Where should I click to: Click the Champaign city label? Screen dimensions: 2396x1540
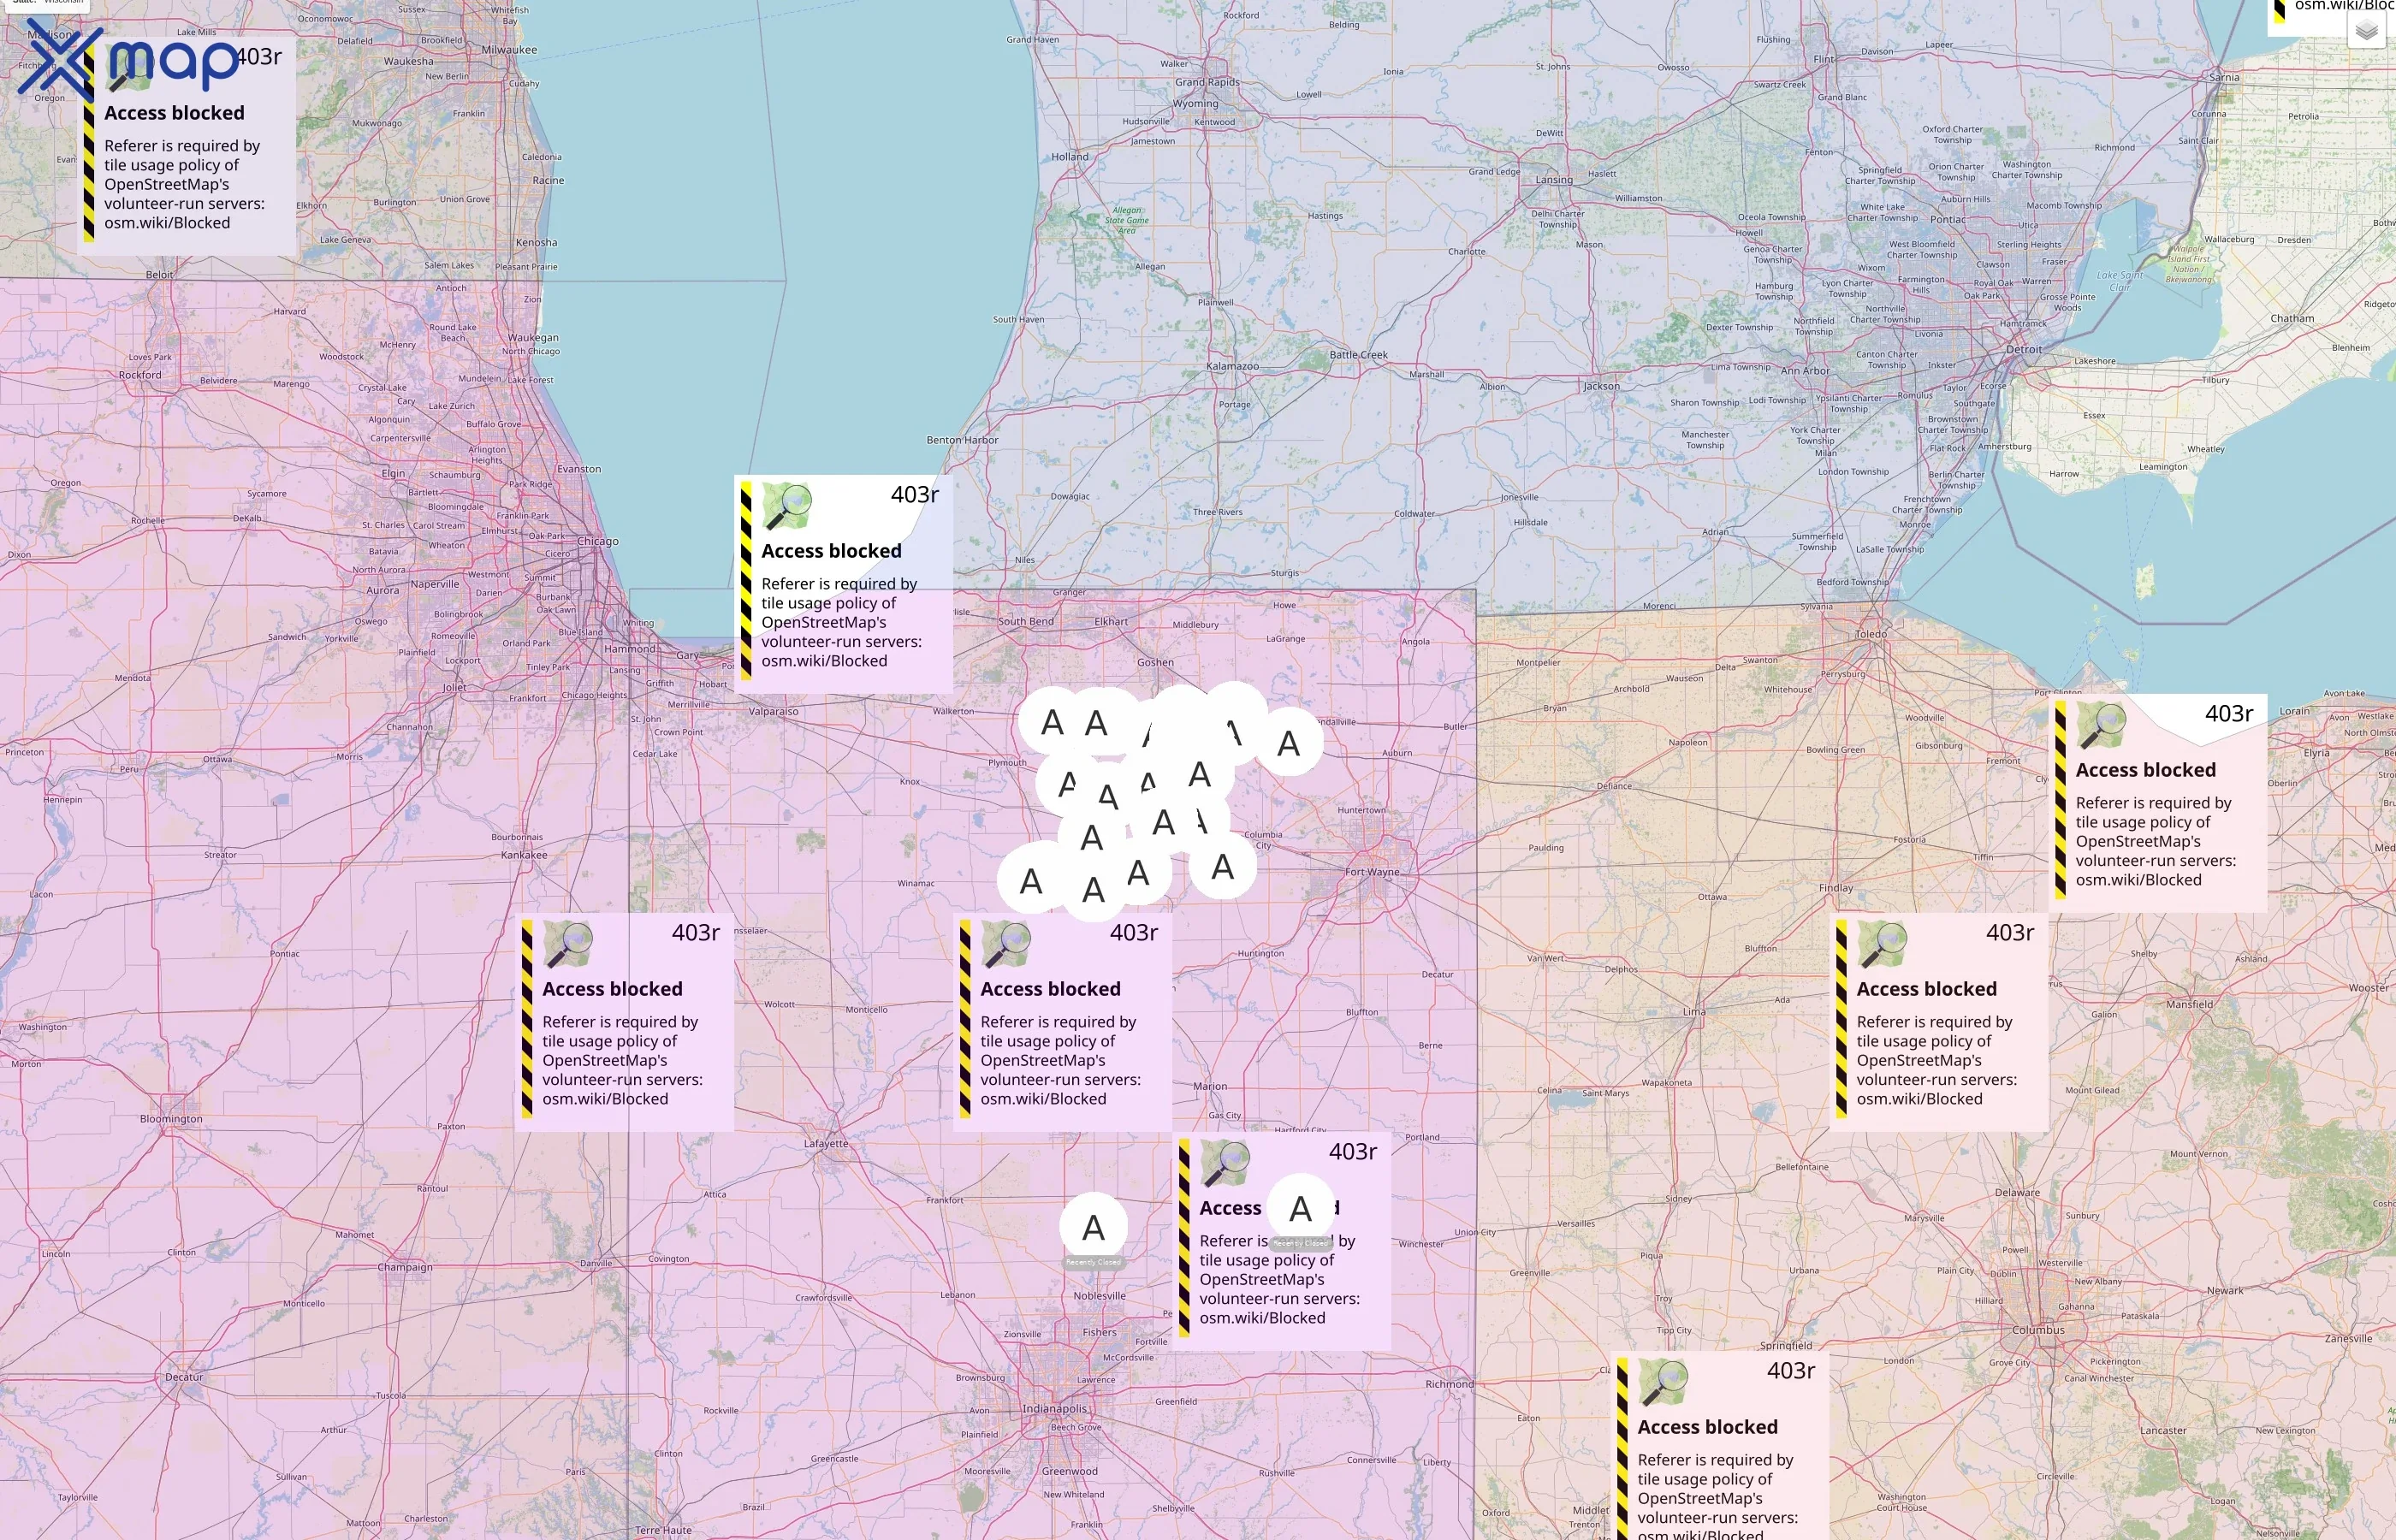(405, 1267)
